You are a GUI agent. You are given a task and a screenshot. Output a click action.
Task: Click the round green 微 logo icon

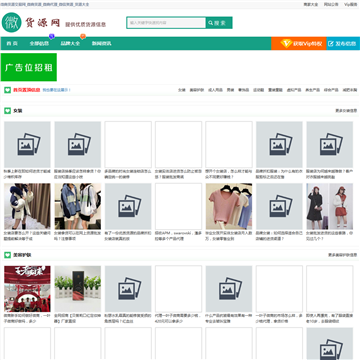coord(12,22)
